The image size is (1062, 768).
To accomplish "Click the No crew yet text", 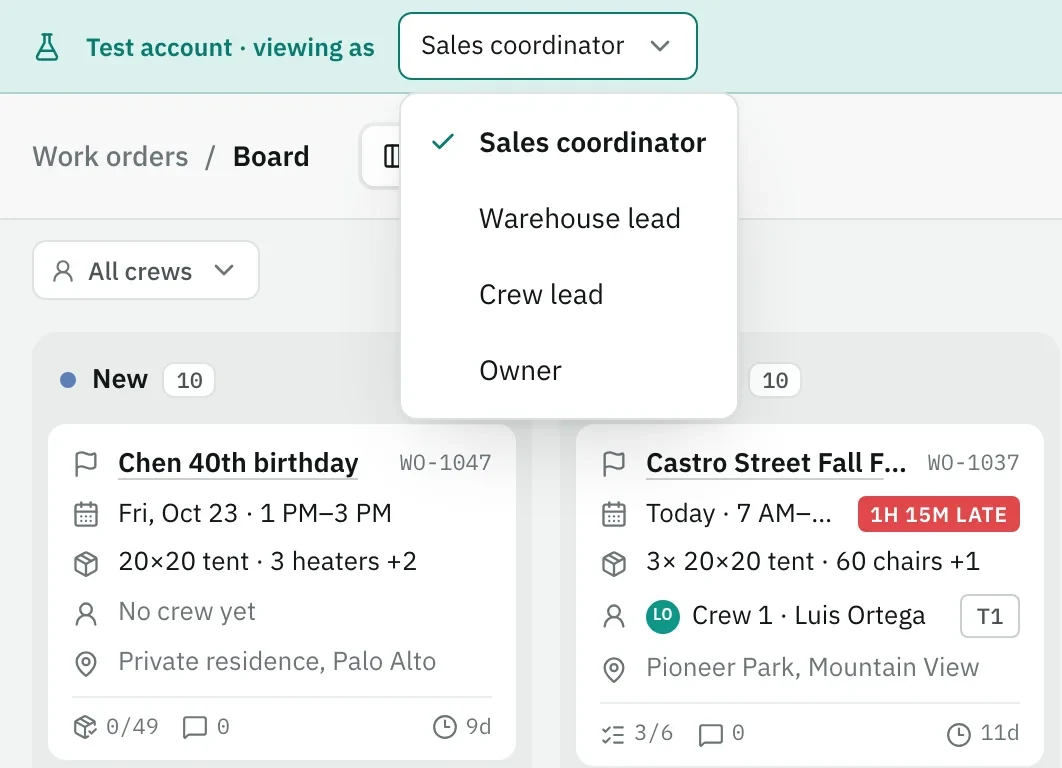I will pyautogui.click(x=187, y=612).
